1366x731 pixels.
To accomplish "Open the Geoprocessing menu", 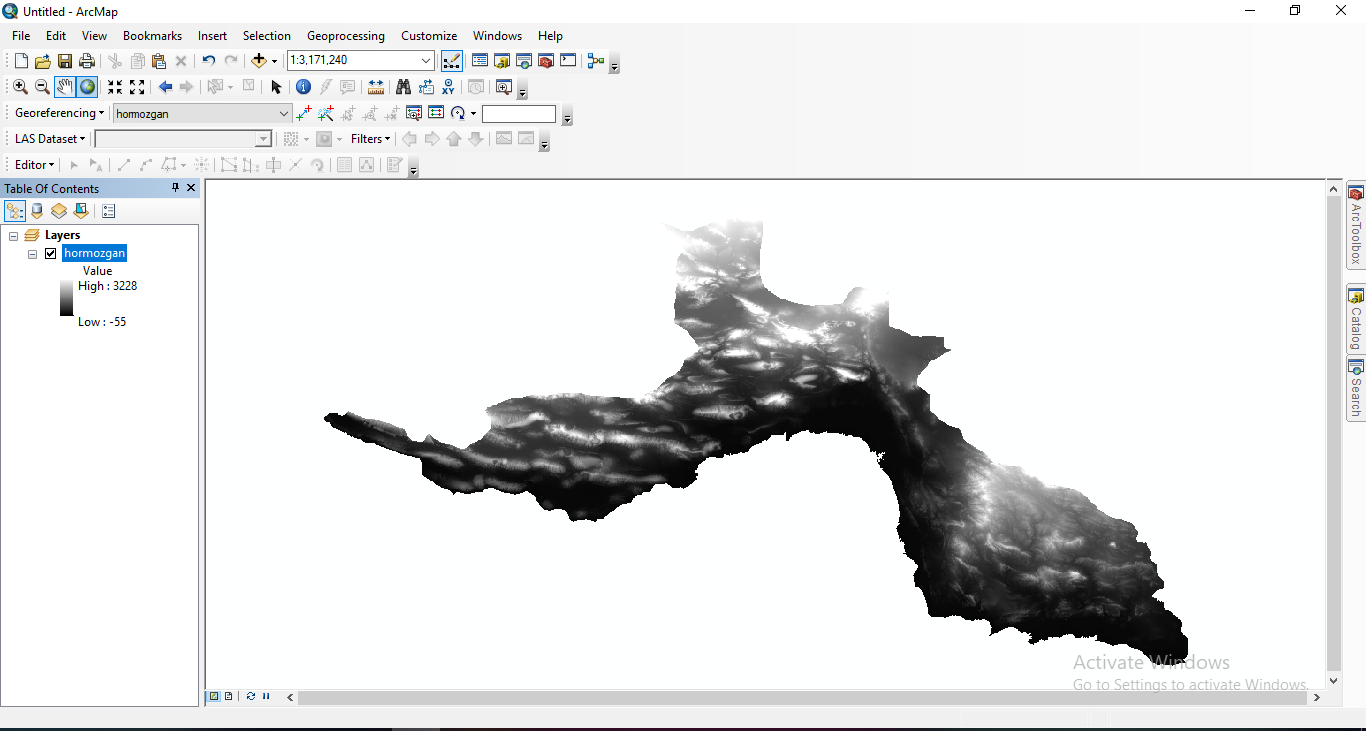I will [x=345, y=36].
